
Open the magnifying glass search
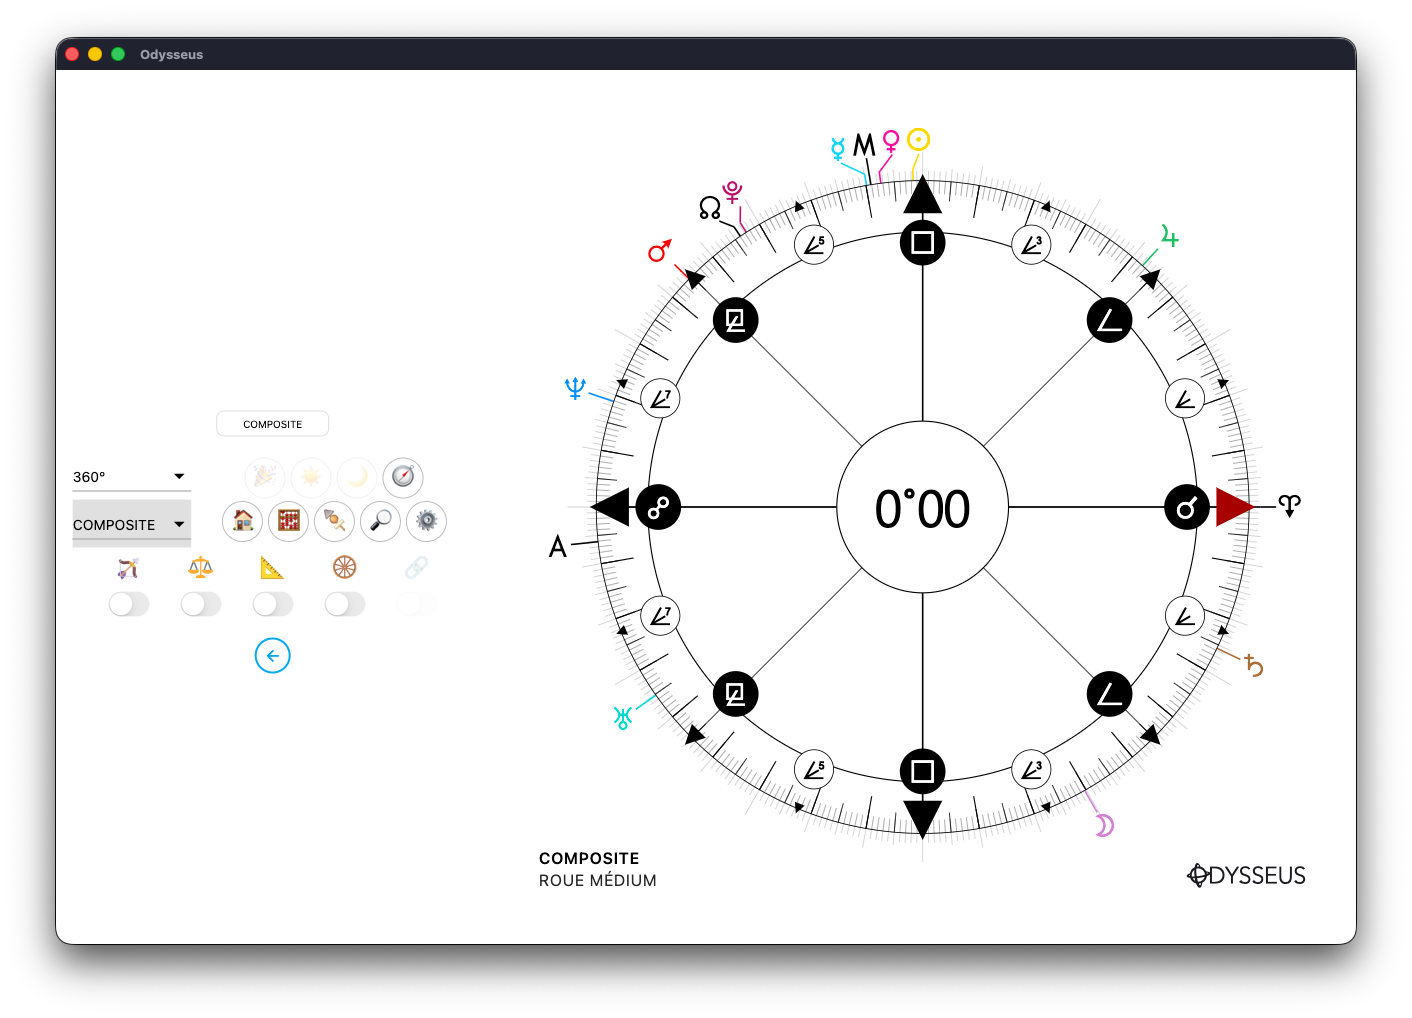[381, 521]
